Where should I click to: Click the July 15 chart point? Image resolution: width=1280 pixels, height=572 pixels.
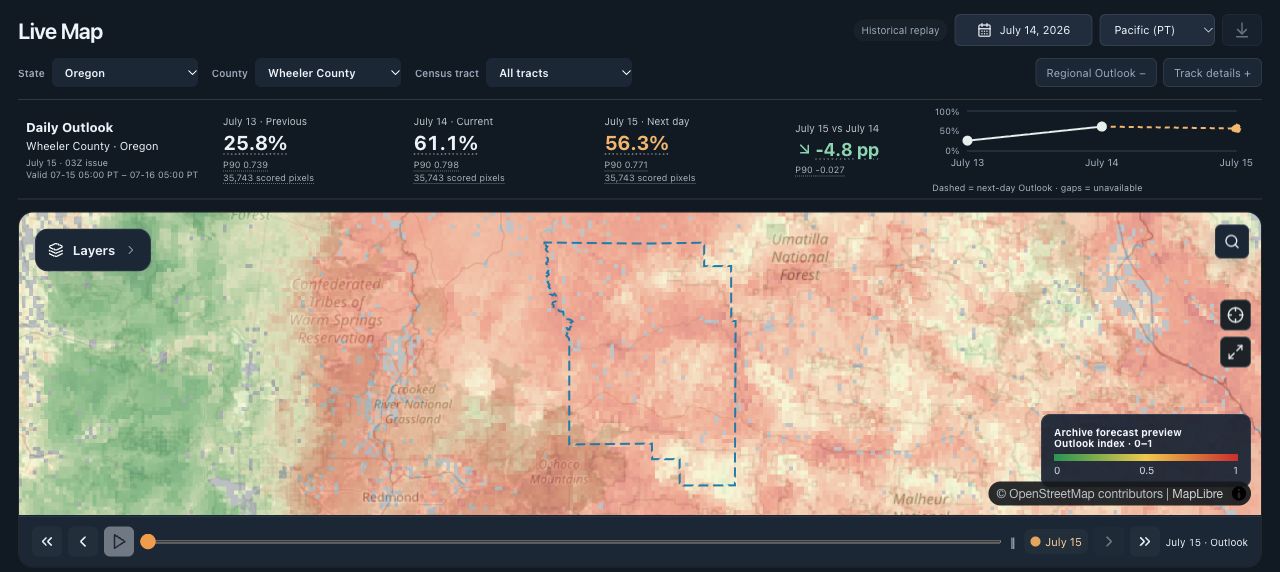pos(1236,128)
